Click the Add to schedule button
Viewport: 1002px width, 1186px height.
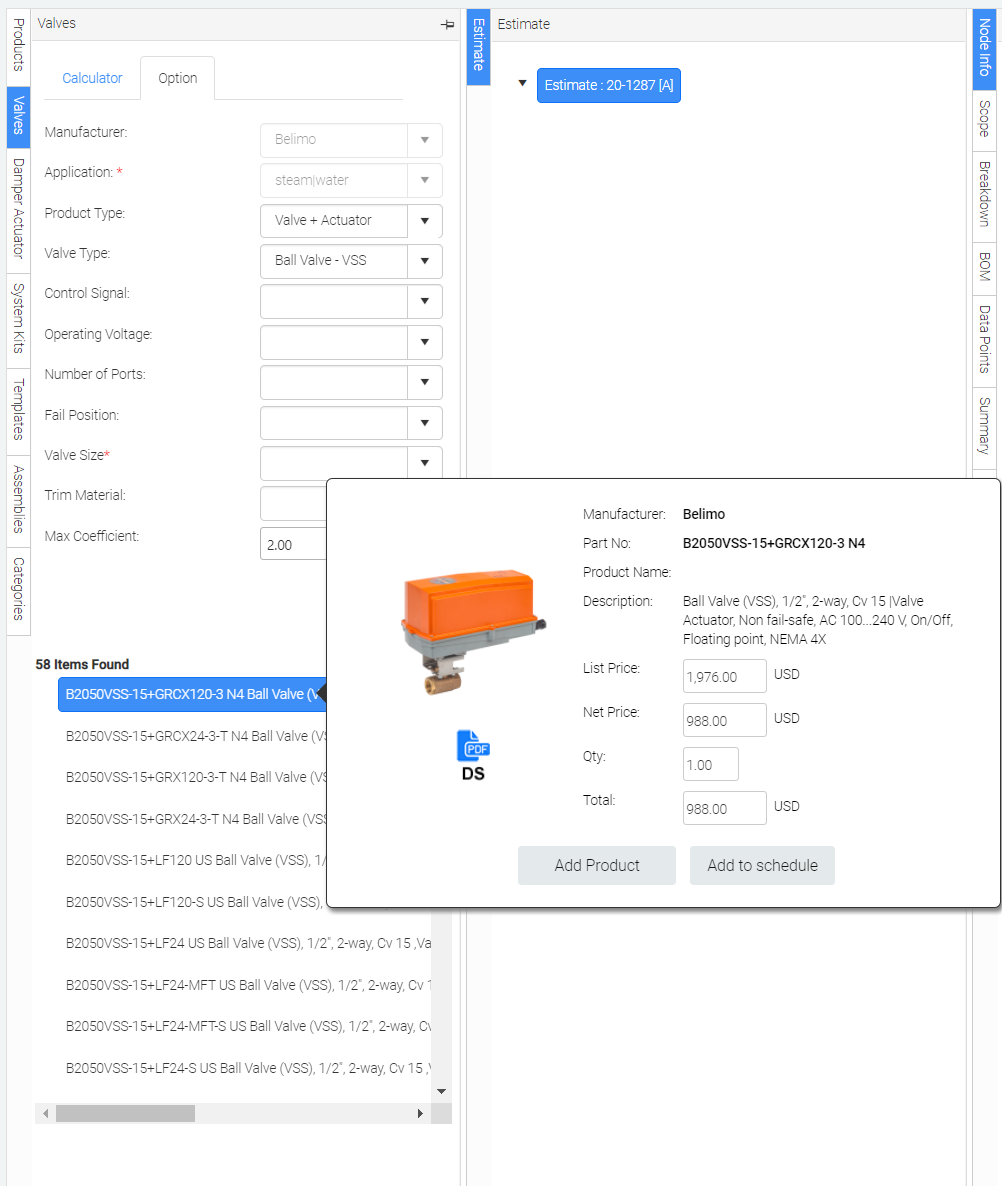pos(762,865)
